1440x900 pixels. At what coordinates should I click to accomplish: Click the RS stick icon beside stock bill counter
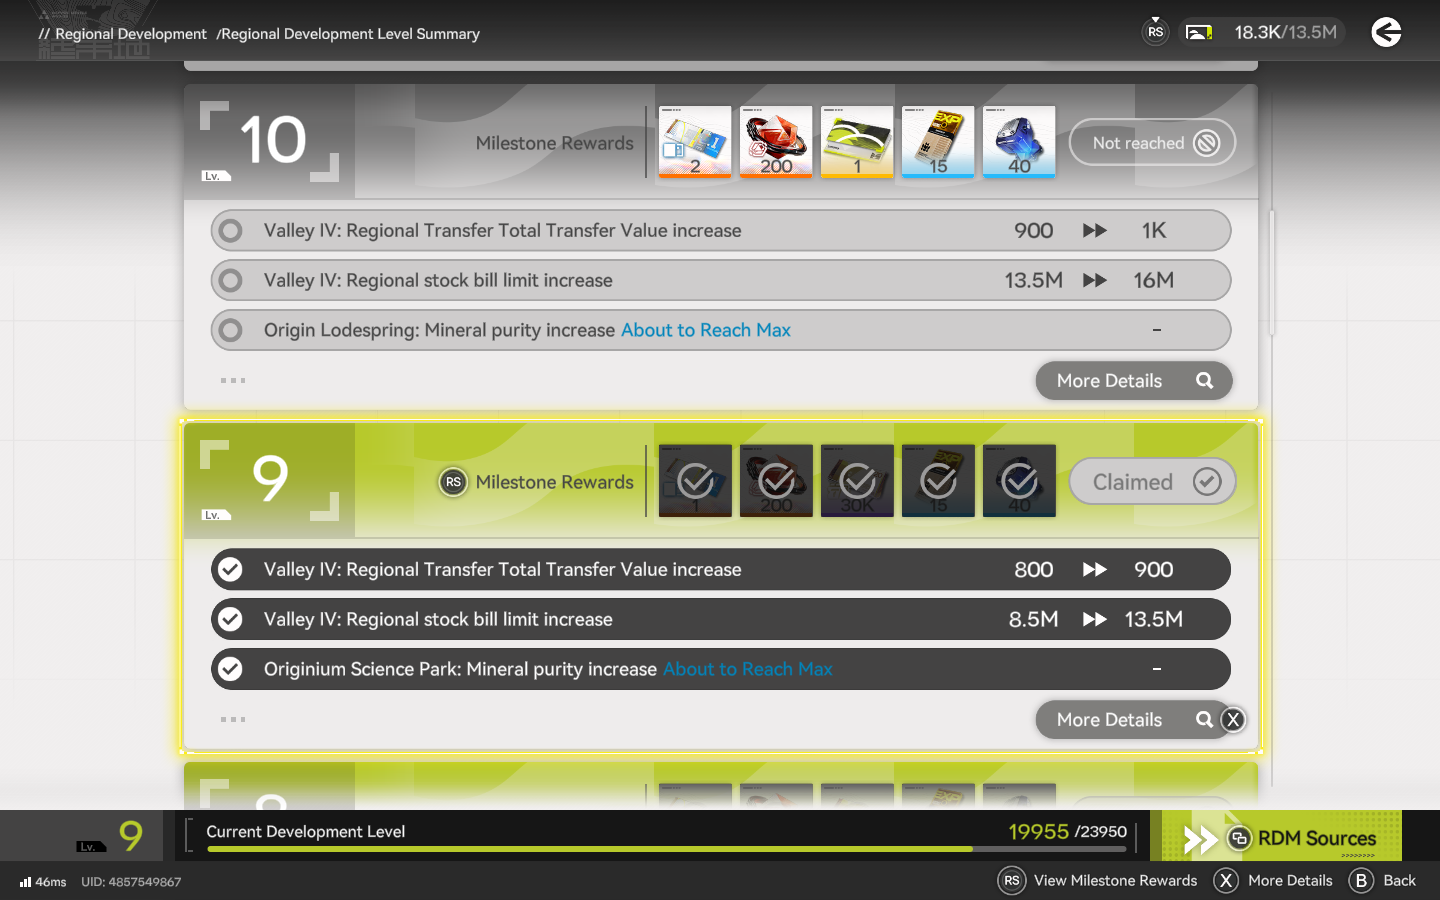1155,32
